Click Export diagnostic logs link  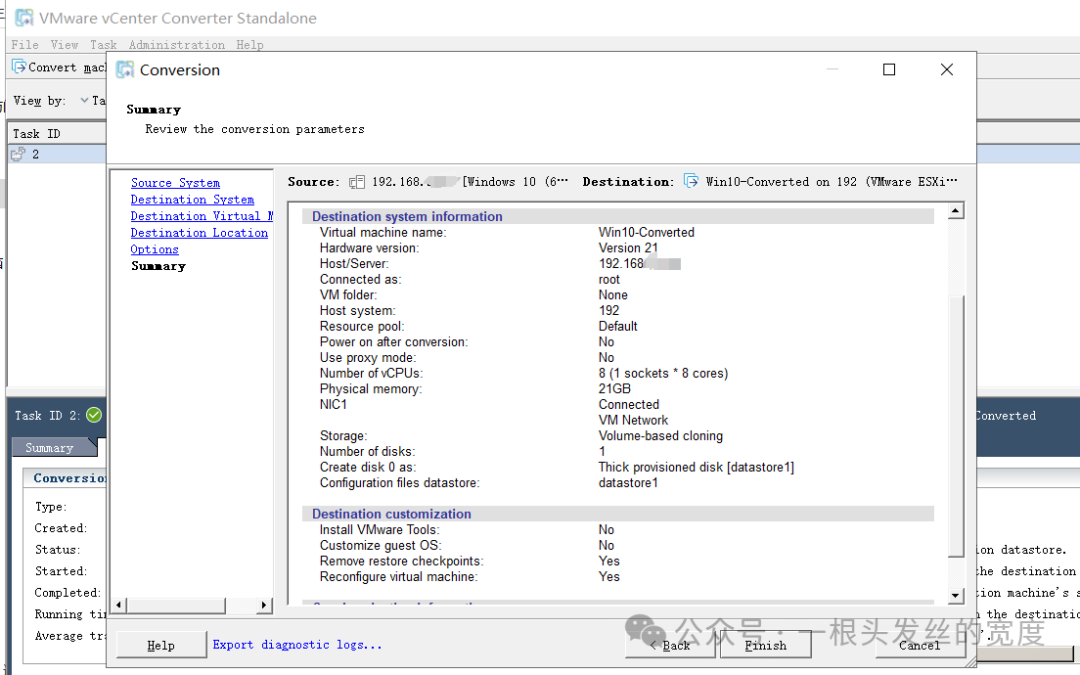click(297, 645)
